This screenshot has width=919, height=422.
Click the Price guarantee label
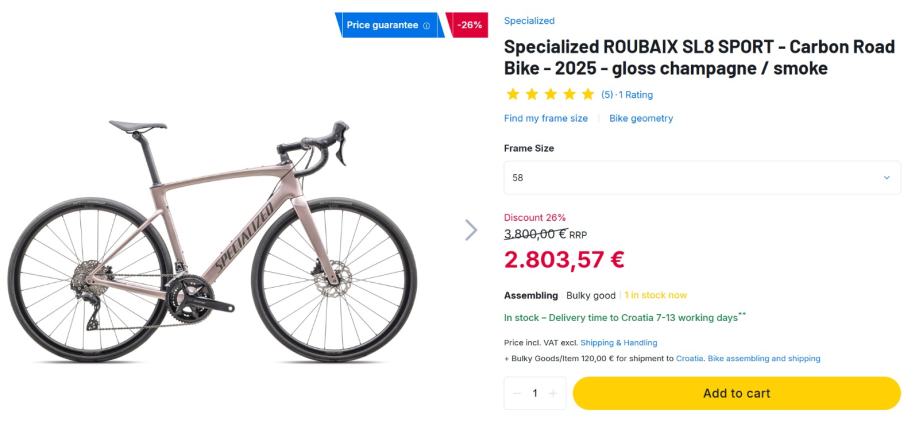tap(382, 25)
